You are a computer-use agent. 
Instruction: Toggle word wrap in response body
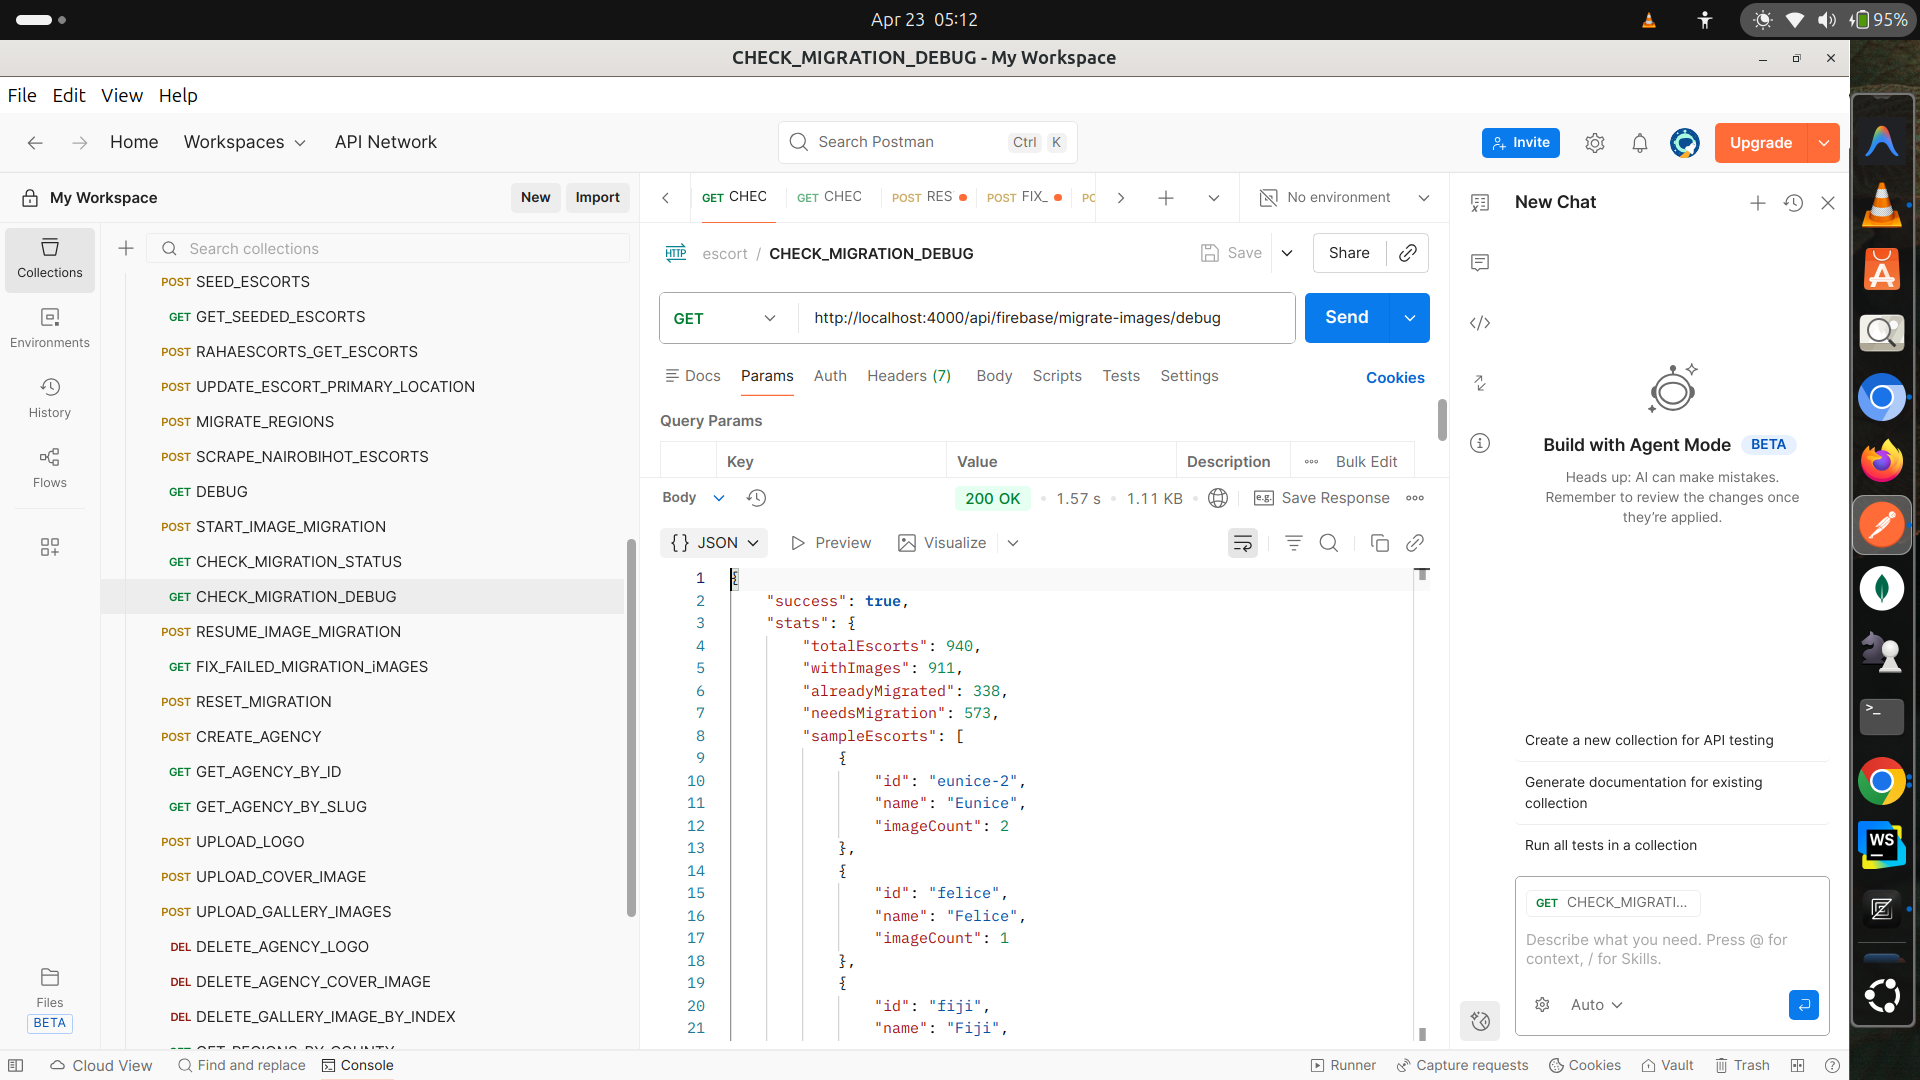[1243, 543]
